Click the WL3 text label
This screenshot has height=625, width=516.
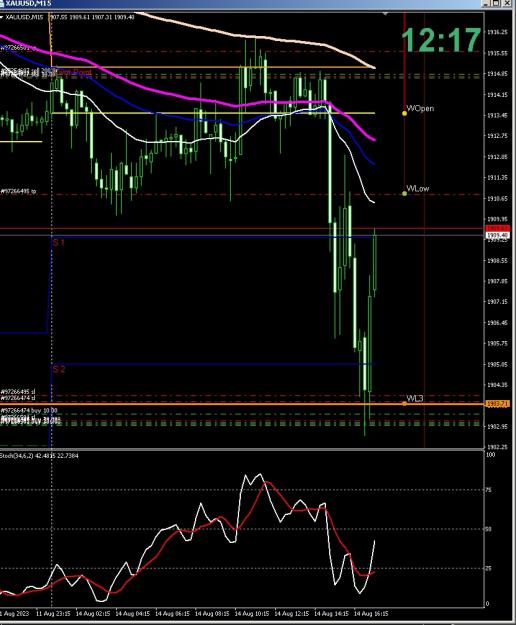415,398
